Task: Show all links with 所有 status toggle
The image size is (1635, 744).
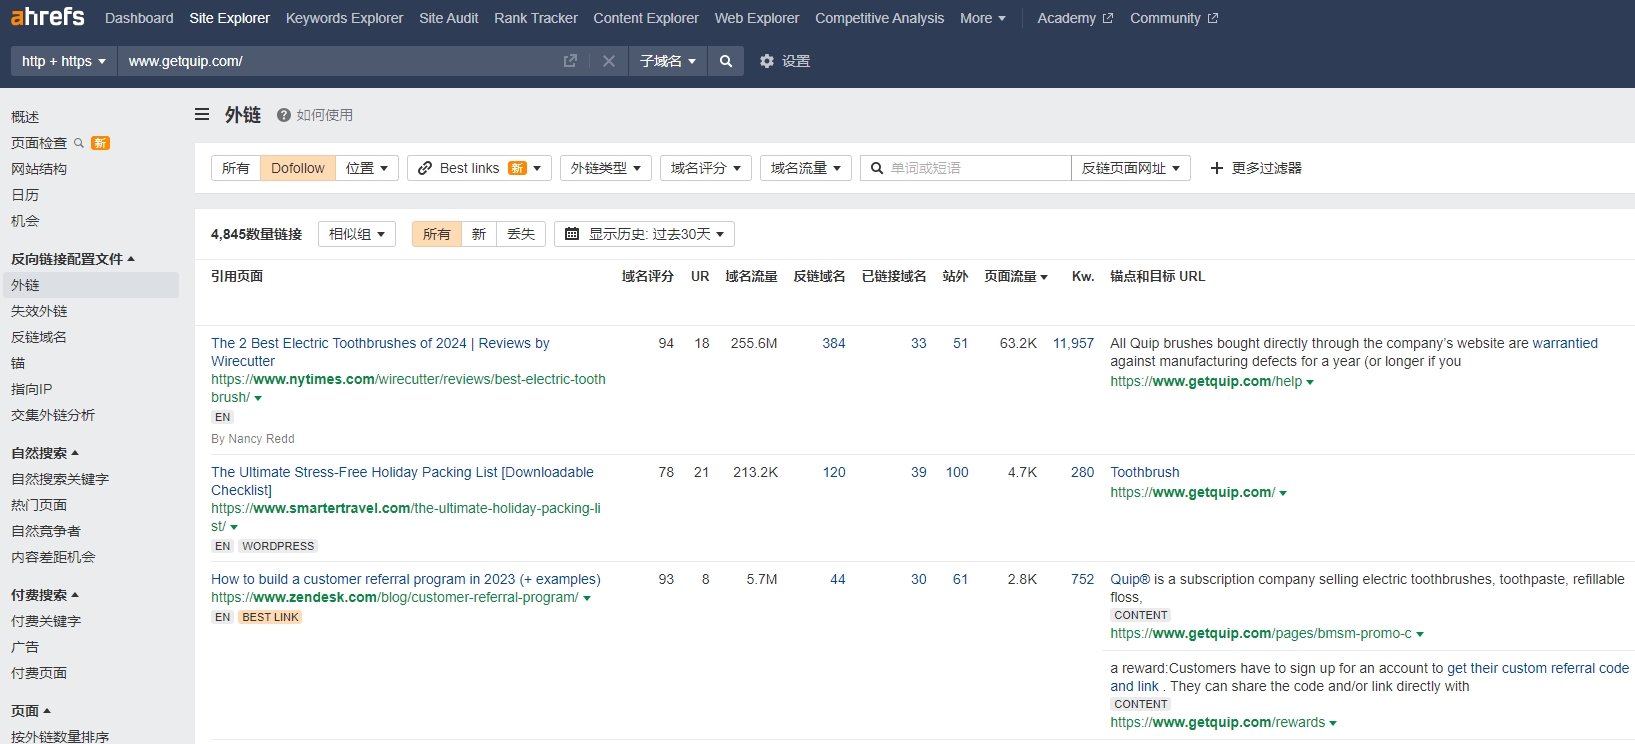Action: (437, 234)
